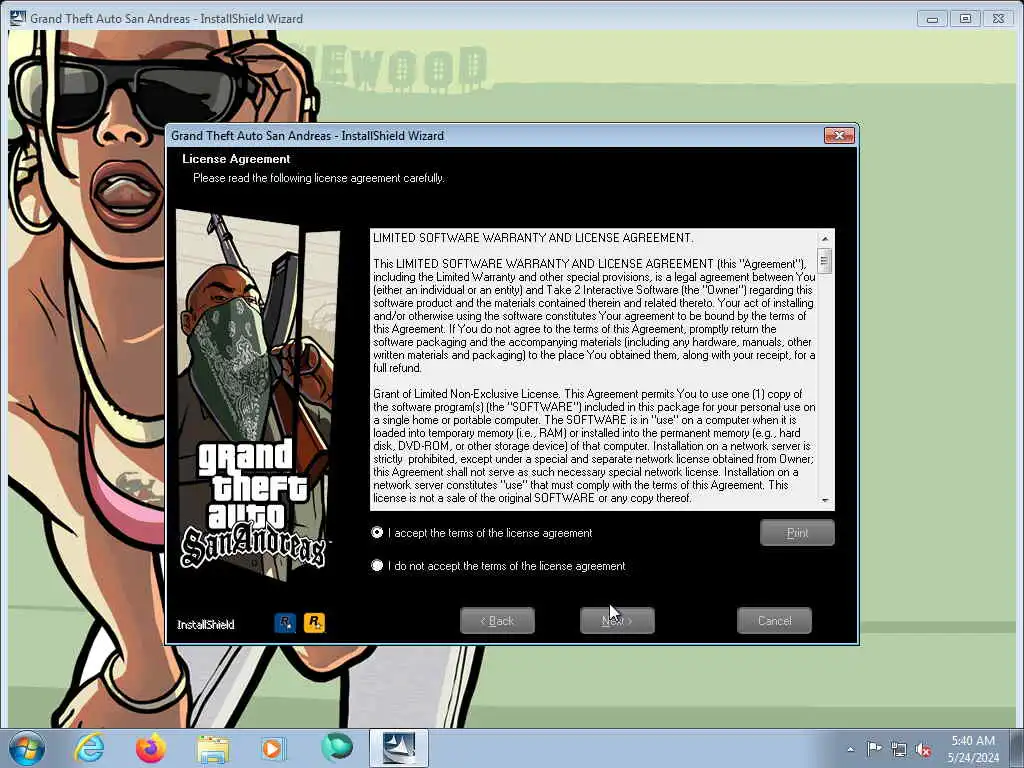Click 'Please read the following license agreement carefully.'
This screenshot has width=1024, height=768.
(x=319, y=178)
